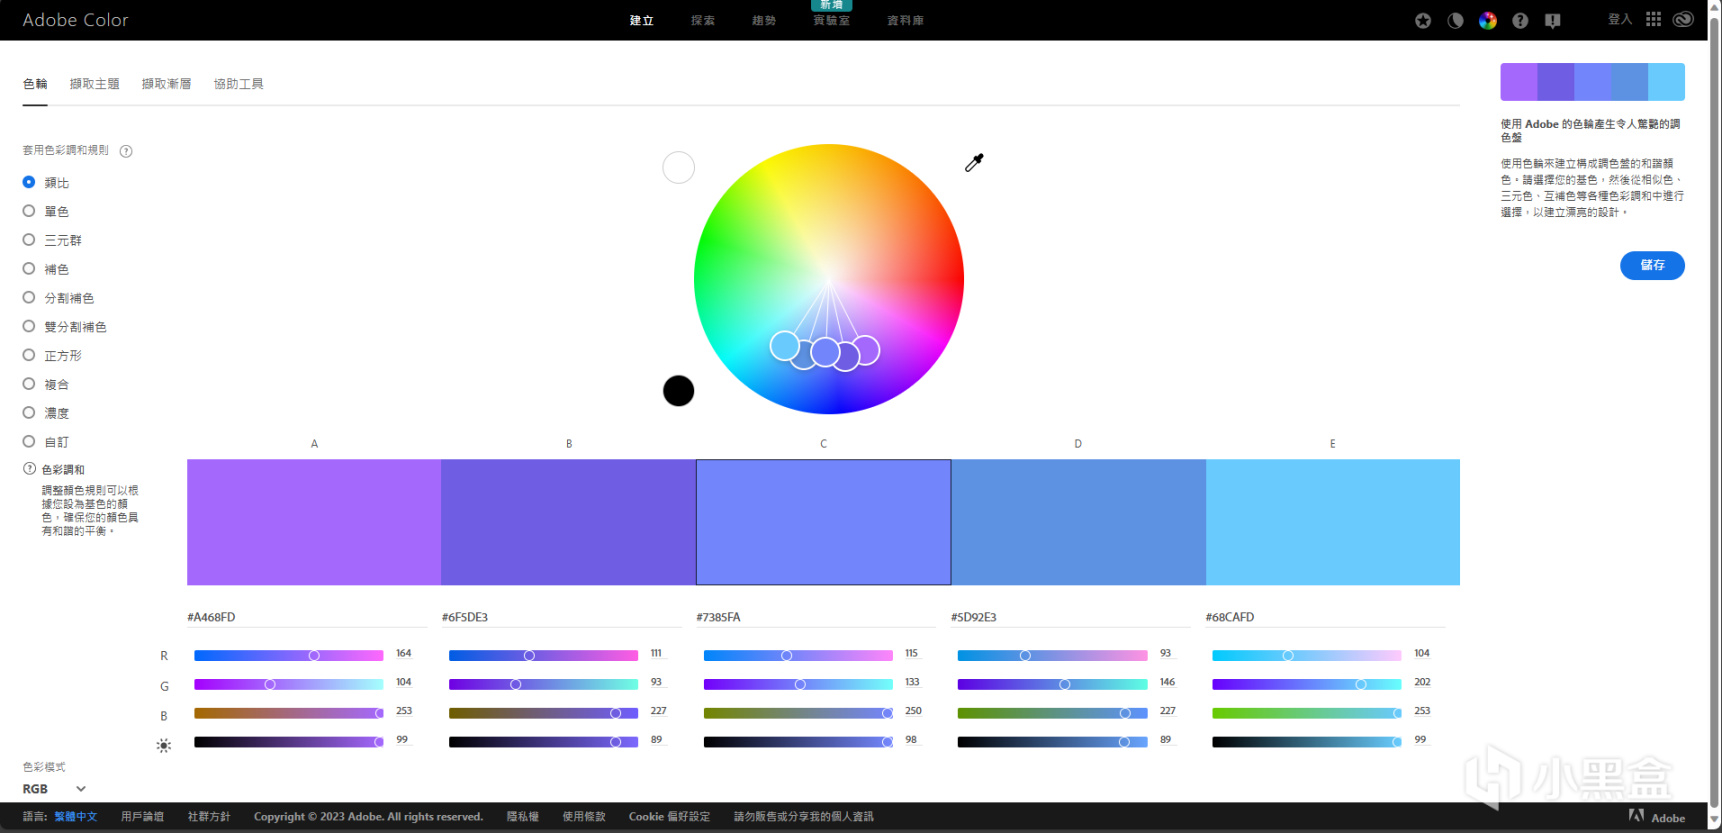Select the 單色 harmony rule
1722x833 pixels.
pyautogui.click(x=46, y=211)
